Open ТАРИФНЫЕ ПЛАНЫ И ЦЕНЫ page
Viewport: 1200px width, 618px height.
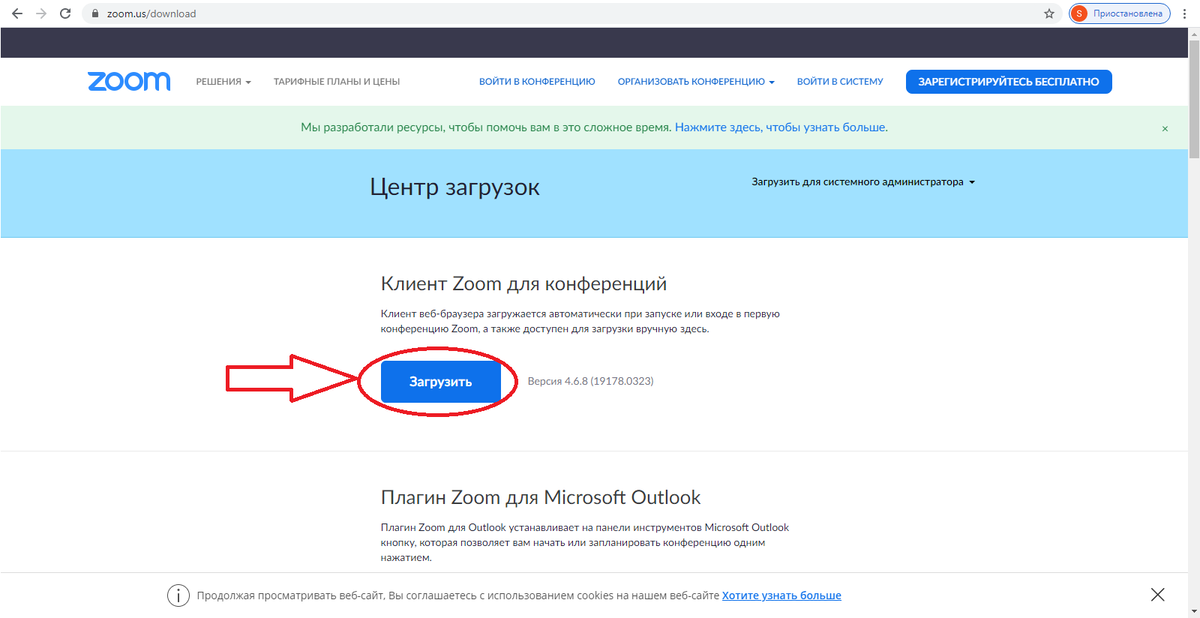click(x=337, y=82)
